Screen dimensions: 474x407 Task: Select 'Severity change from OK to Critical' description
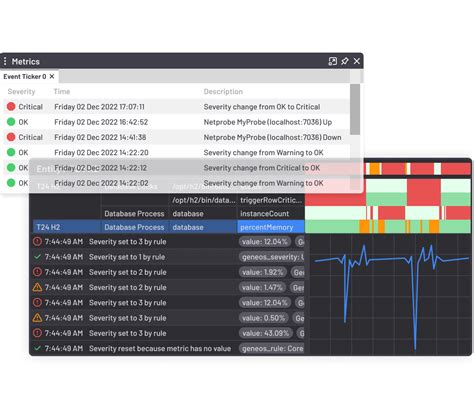pyautogui.click(x=262, y=107)
